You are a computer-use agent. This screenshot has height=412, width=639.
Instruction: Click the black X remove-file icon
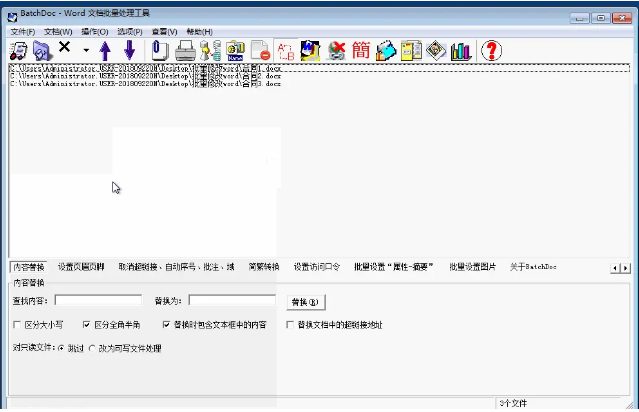coord(64,47)
